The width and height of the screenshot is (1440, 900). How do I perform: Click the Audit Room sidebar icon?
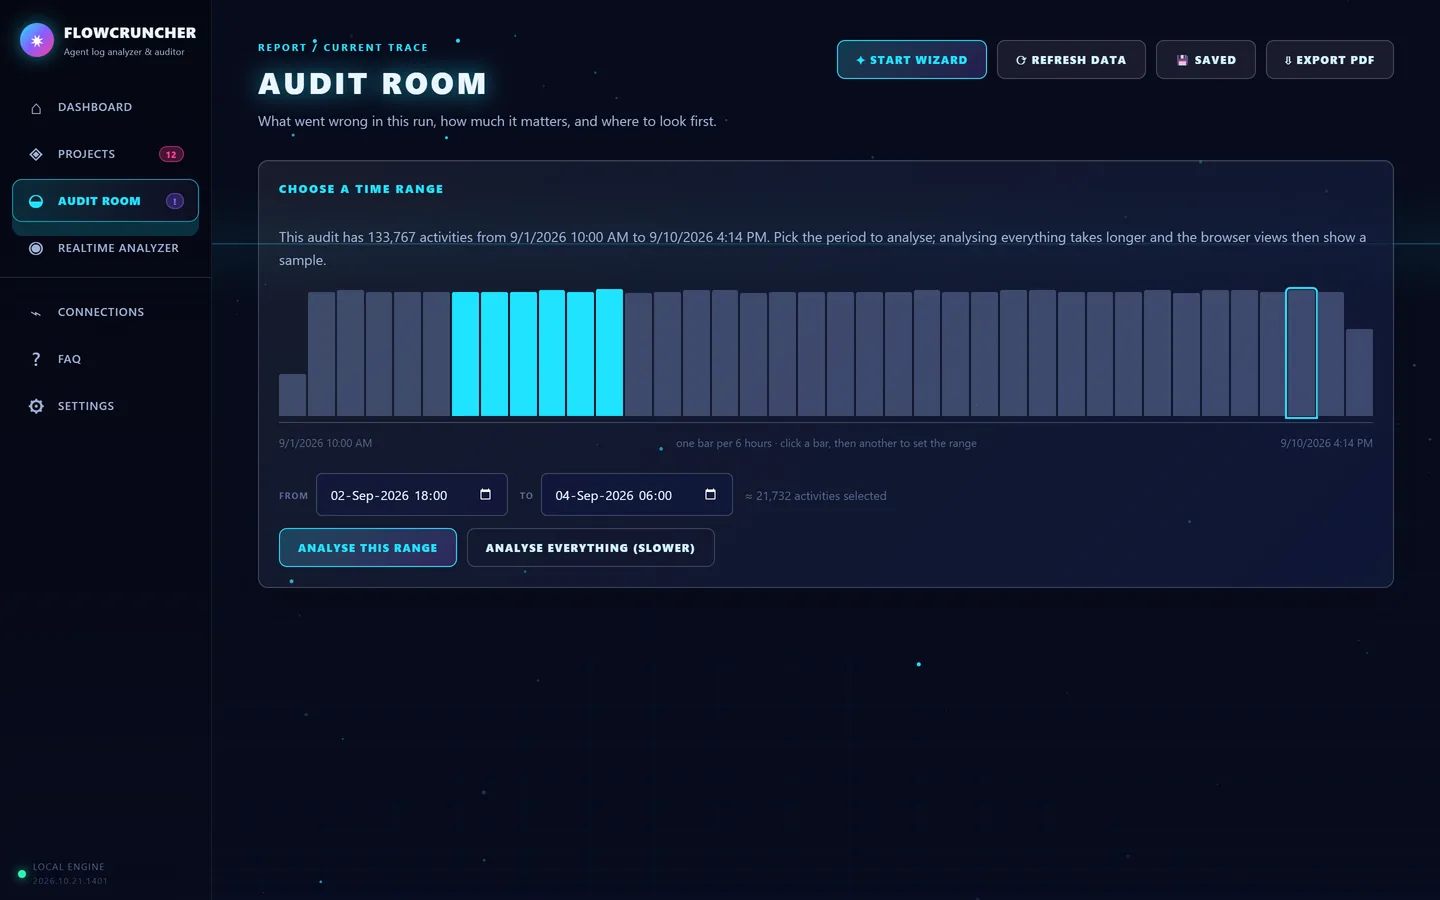[x=36, y=201]
